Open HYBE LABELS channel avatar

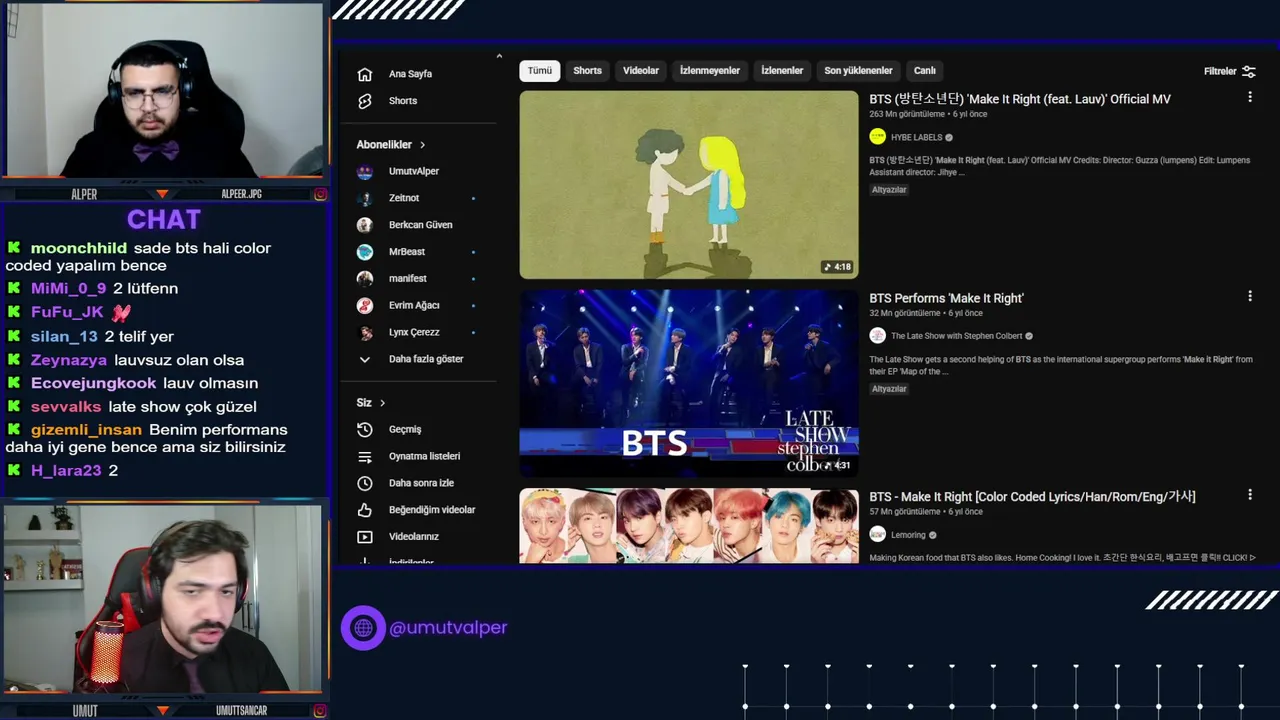pyautogui.click(x=878, y=137)
